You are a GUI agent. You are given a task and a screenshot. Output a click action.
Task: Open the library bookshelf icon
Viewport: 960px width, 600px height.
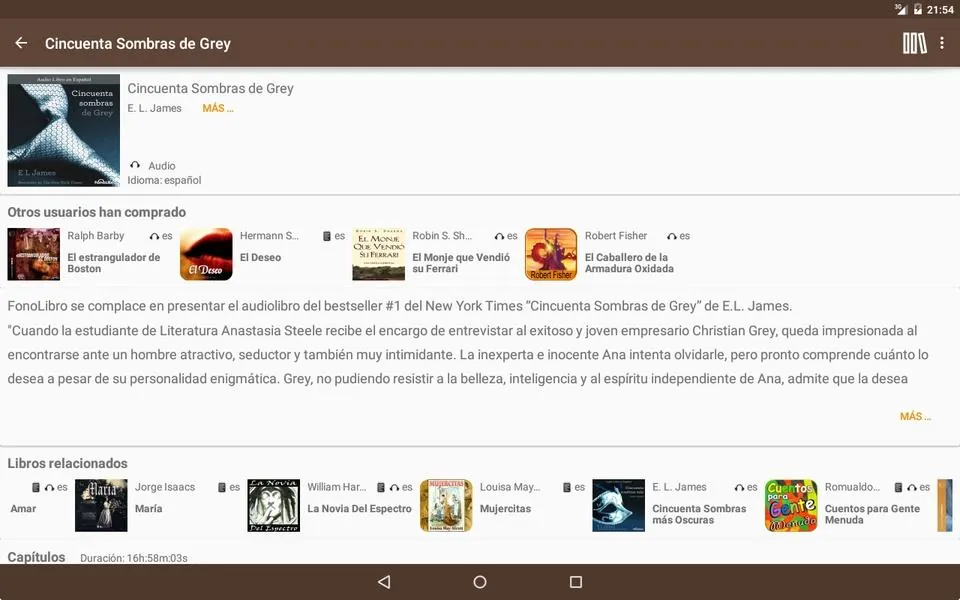[914, 43]
